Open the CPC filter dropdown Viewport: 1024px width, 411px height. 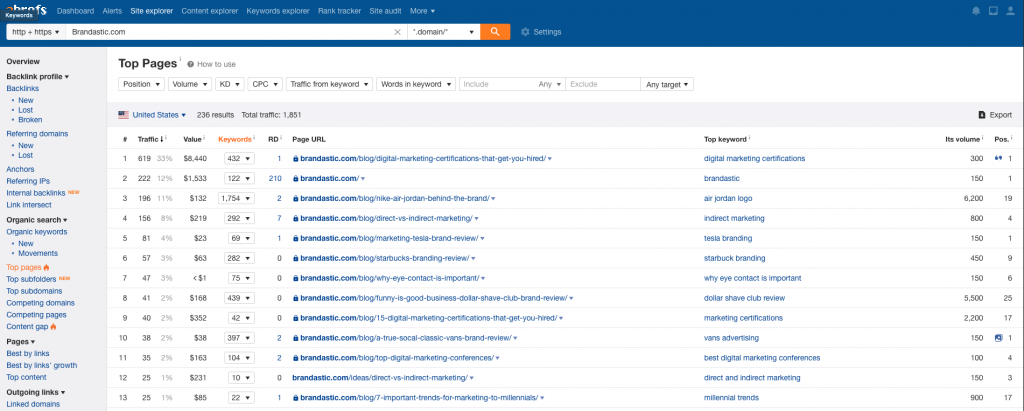(x=265, y=84)
